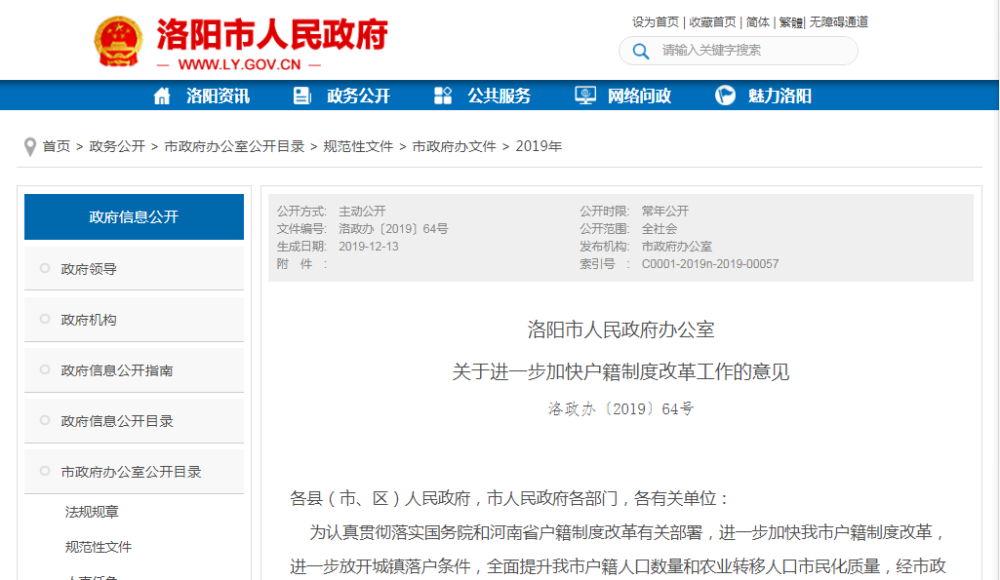Click the search magnifier icon

641,51
